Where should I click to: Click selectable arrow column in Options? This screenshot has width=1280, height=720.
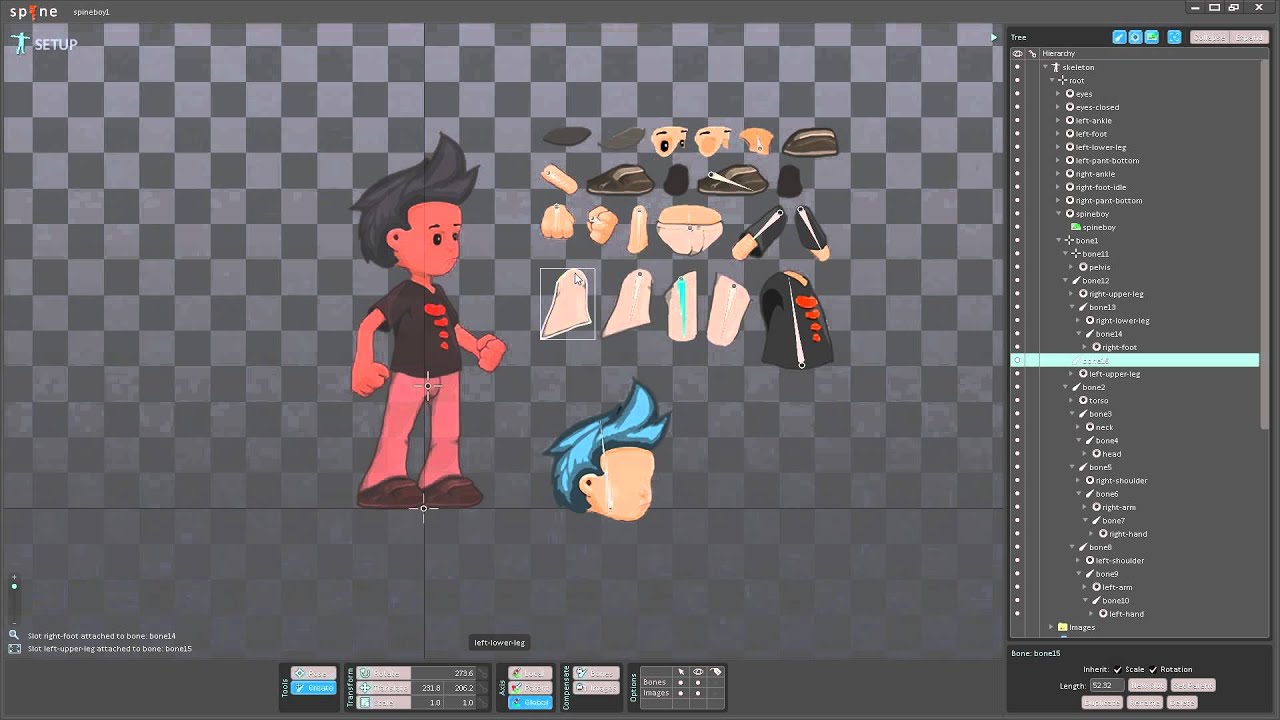click(x=681, y=672)
